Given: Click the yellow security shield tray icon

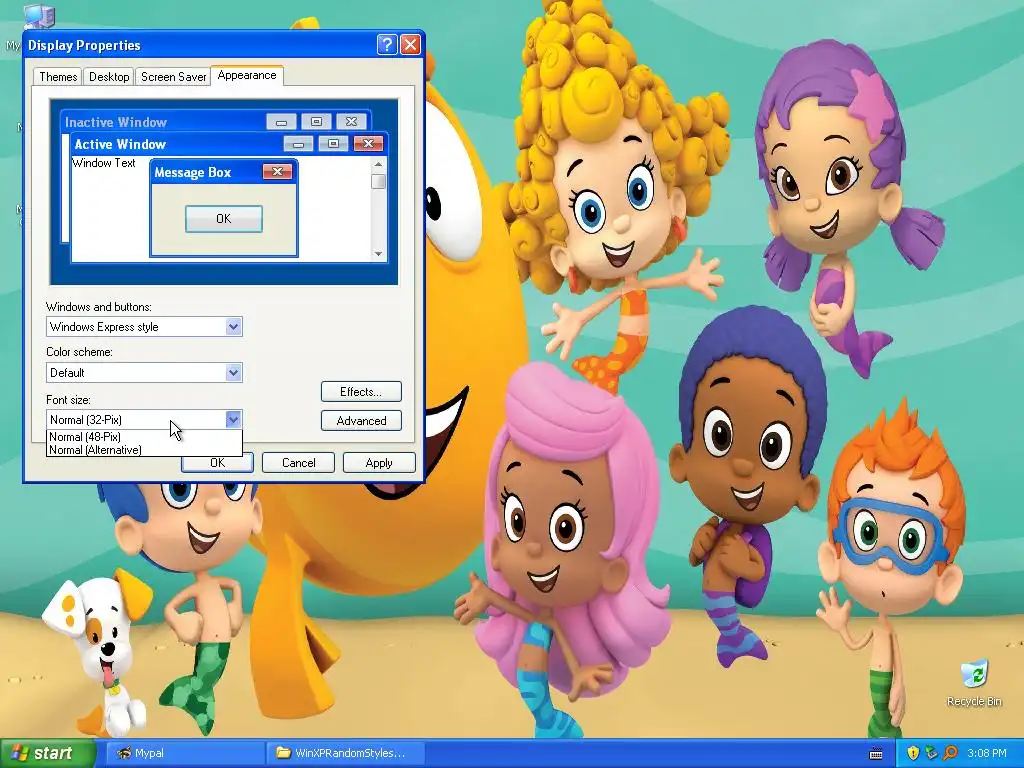Looking at the screenshot, I should [x=913, y=753].
